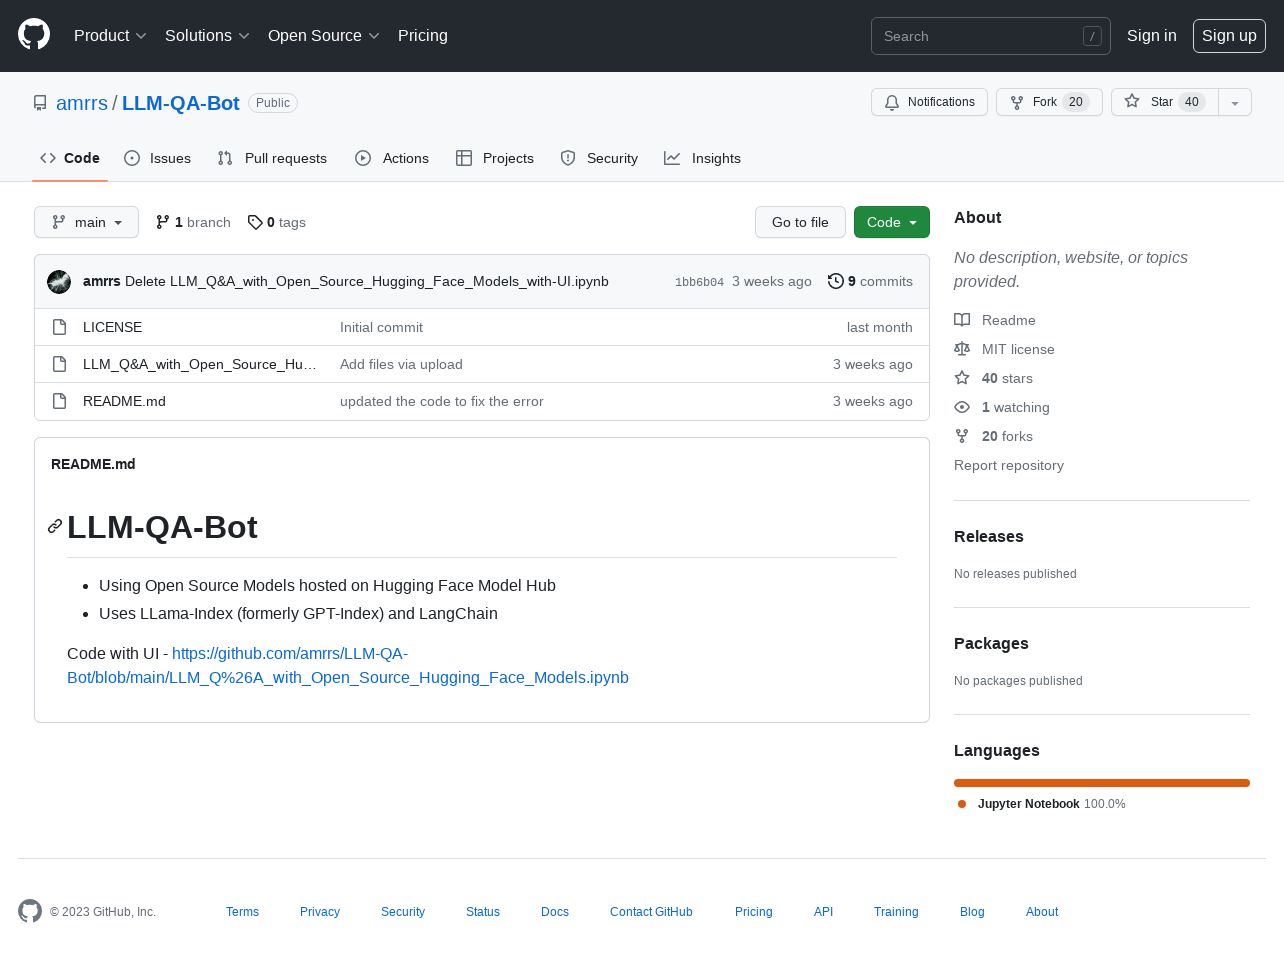The height and width of the screenshot is (973, 1284).
Task: Open the Terms footer link
Action: (242, 912)
